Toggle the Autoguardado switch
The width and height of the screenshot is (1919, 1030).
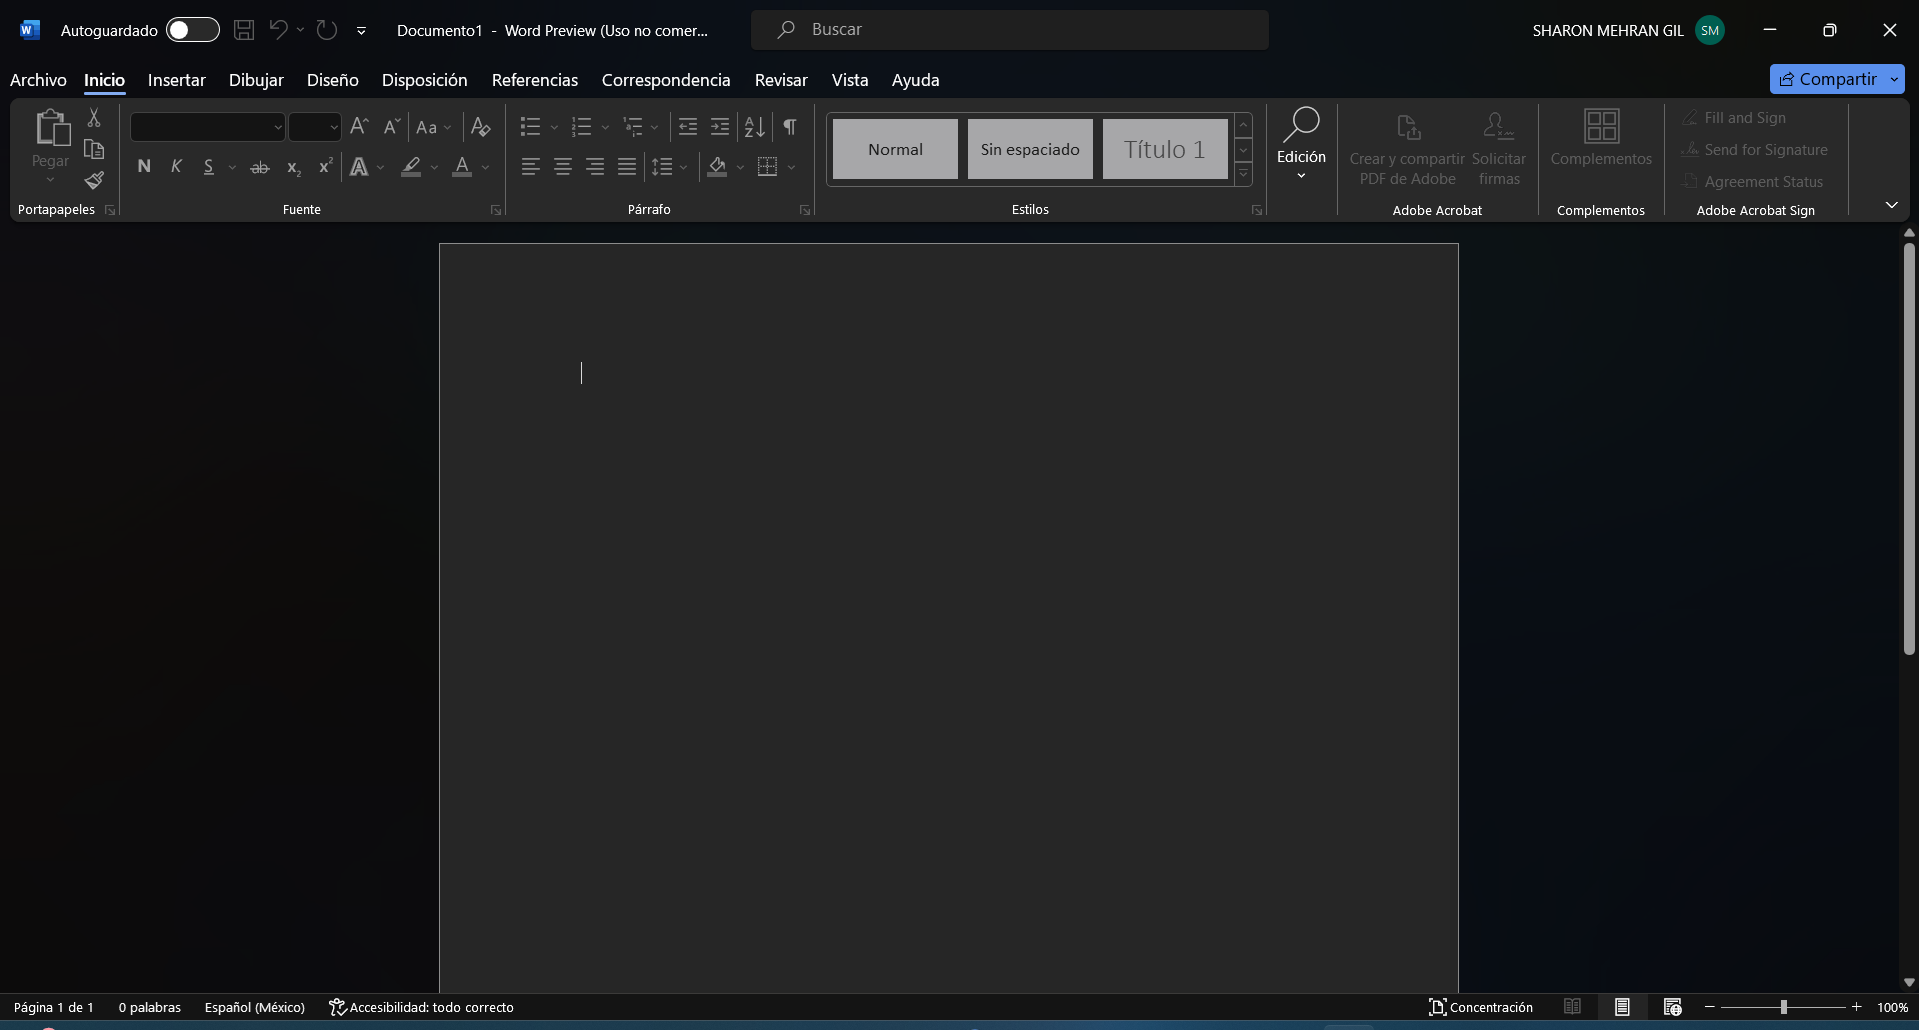coord(193,30)
